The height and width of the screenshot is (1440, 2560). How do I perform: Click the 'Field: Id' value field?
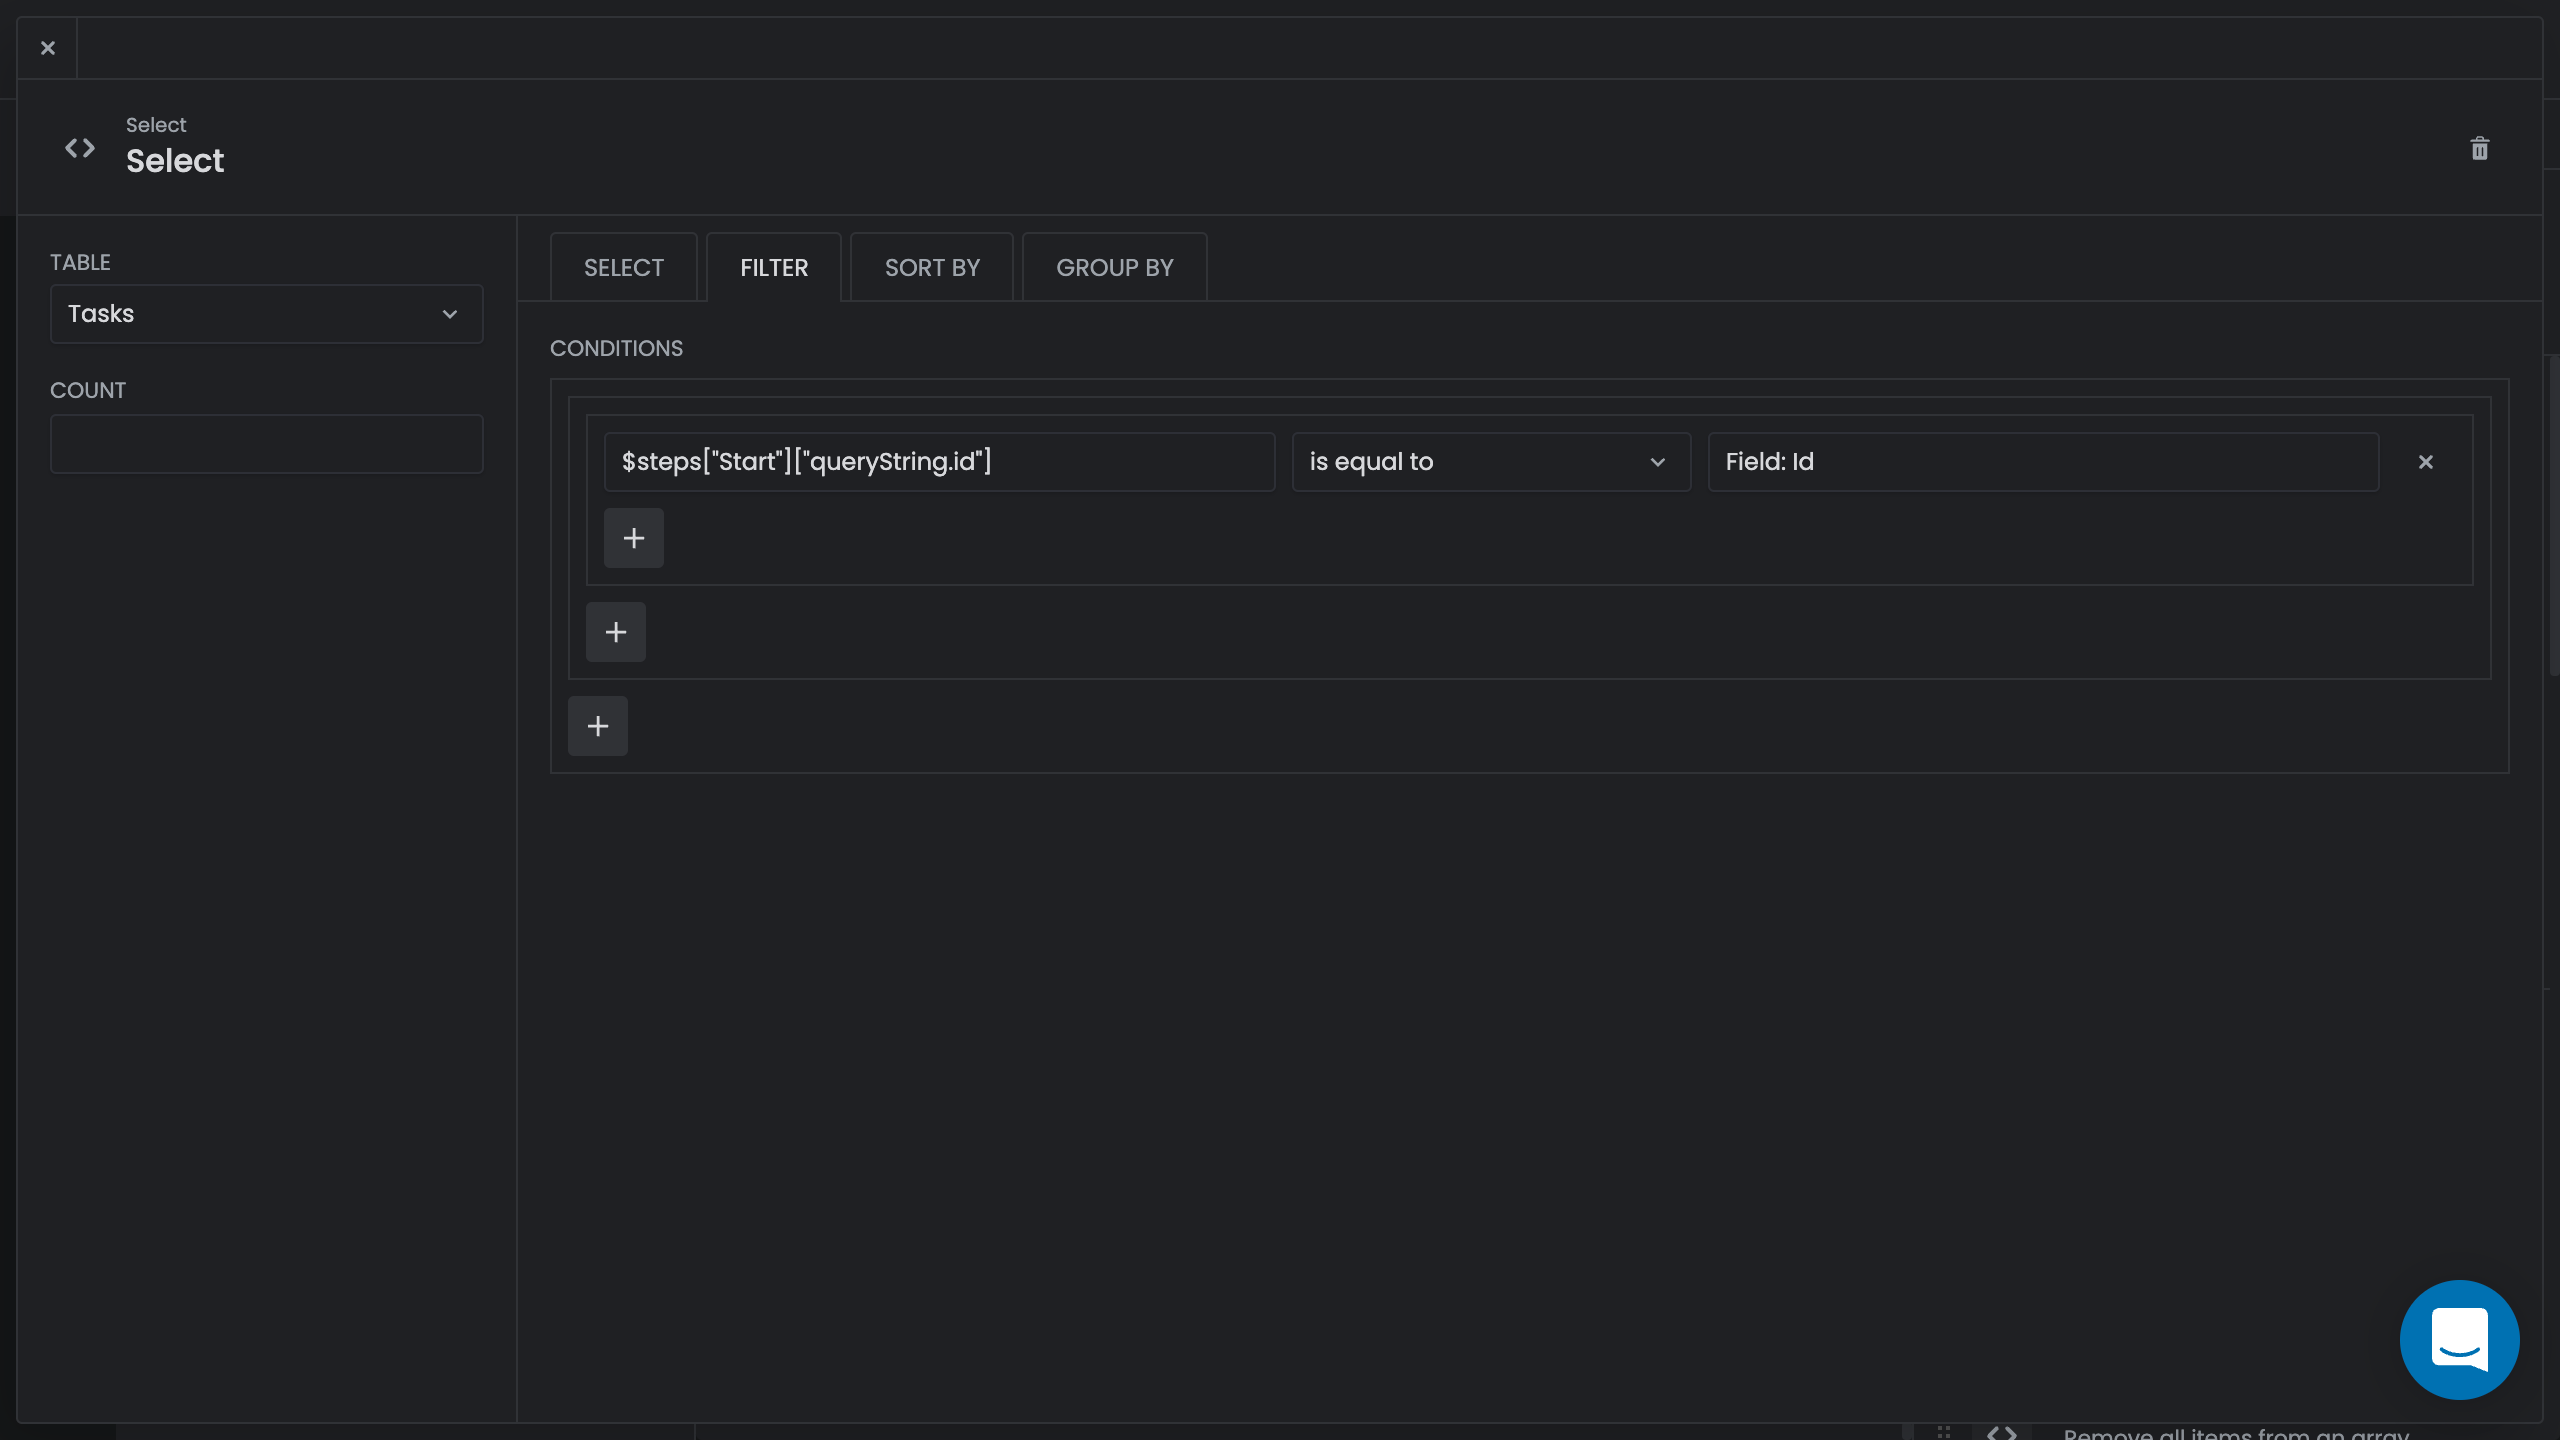click(2043, 462)
